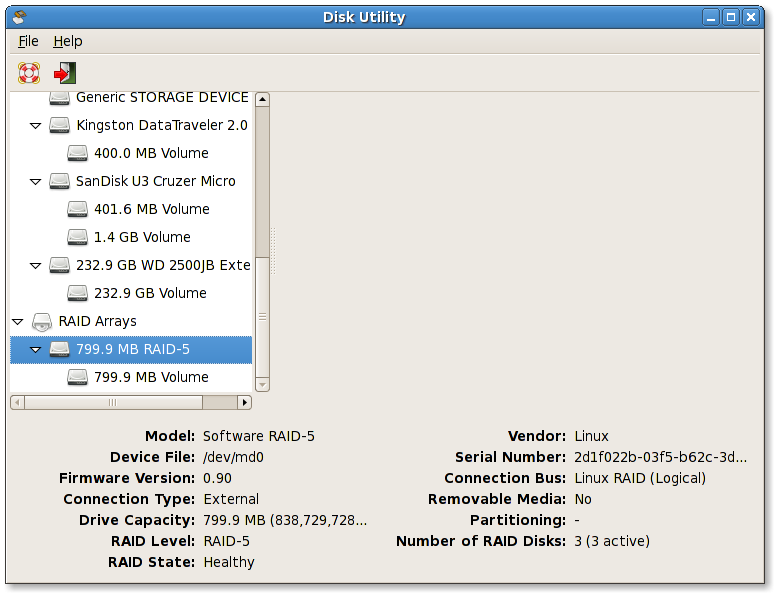Click the Serial Number value 2d1f022b
Screen dimensions: 774x593
click(660, 458)
